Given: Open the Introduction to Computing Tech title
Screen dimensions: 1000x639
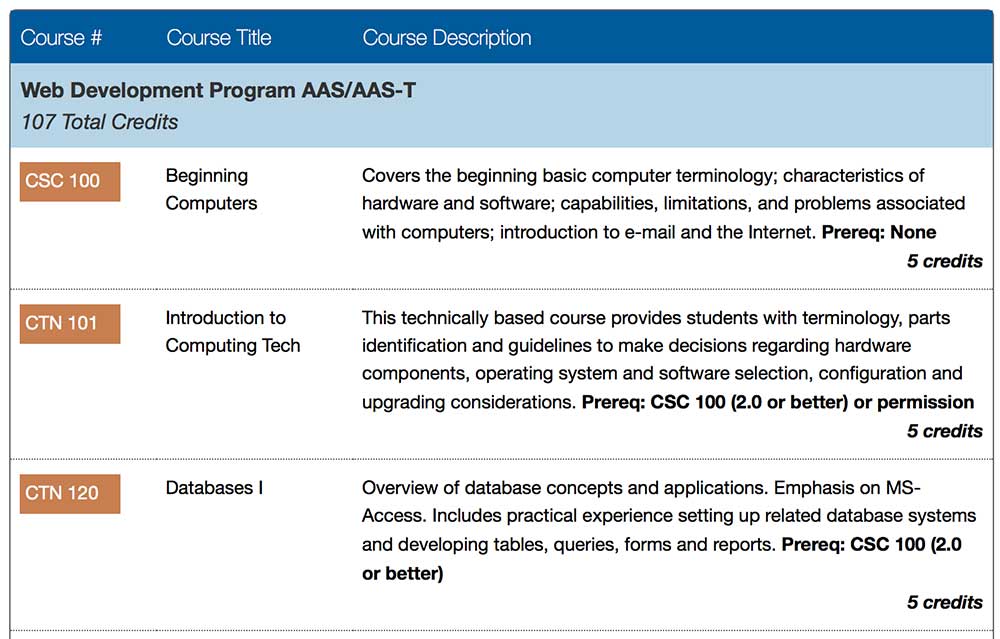Looking at the screenshot, I should (x=232, y=331).
